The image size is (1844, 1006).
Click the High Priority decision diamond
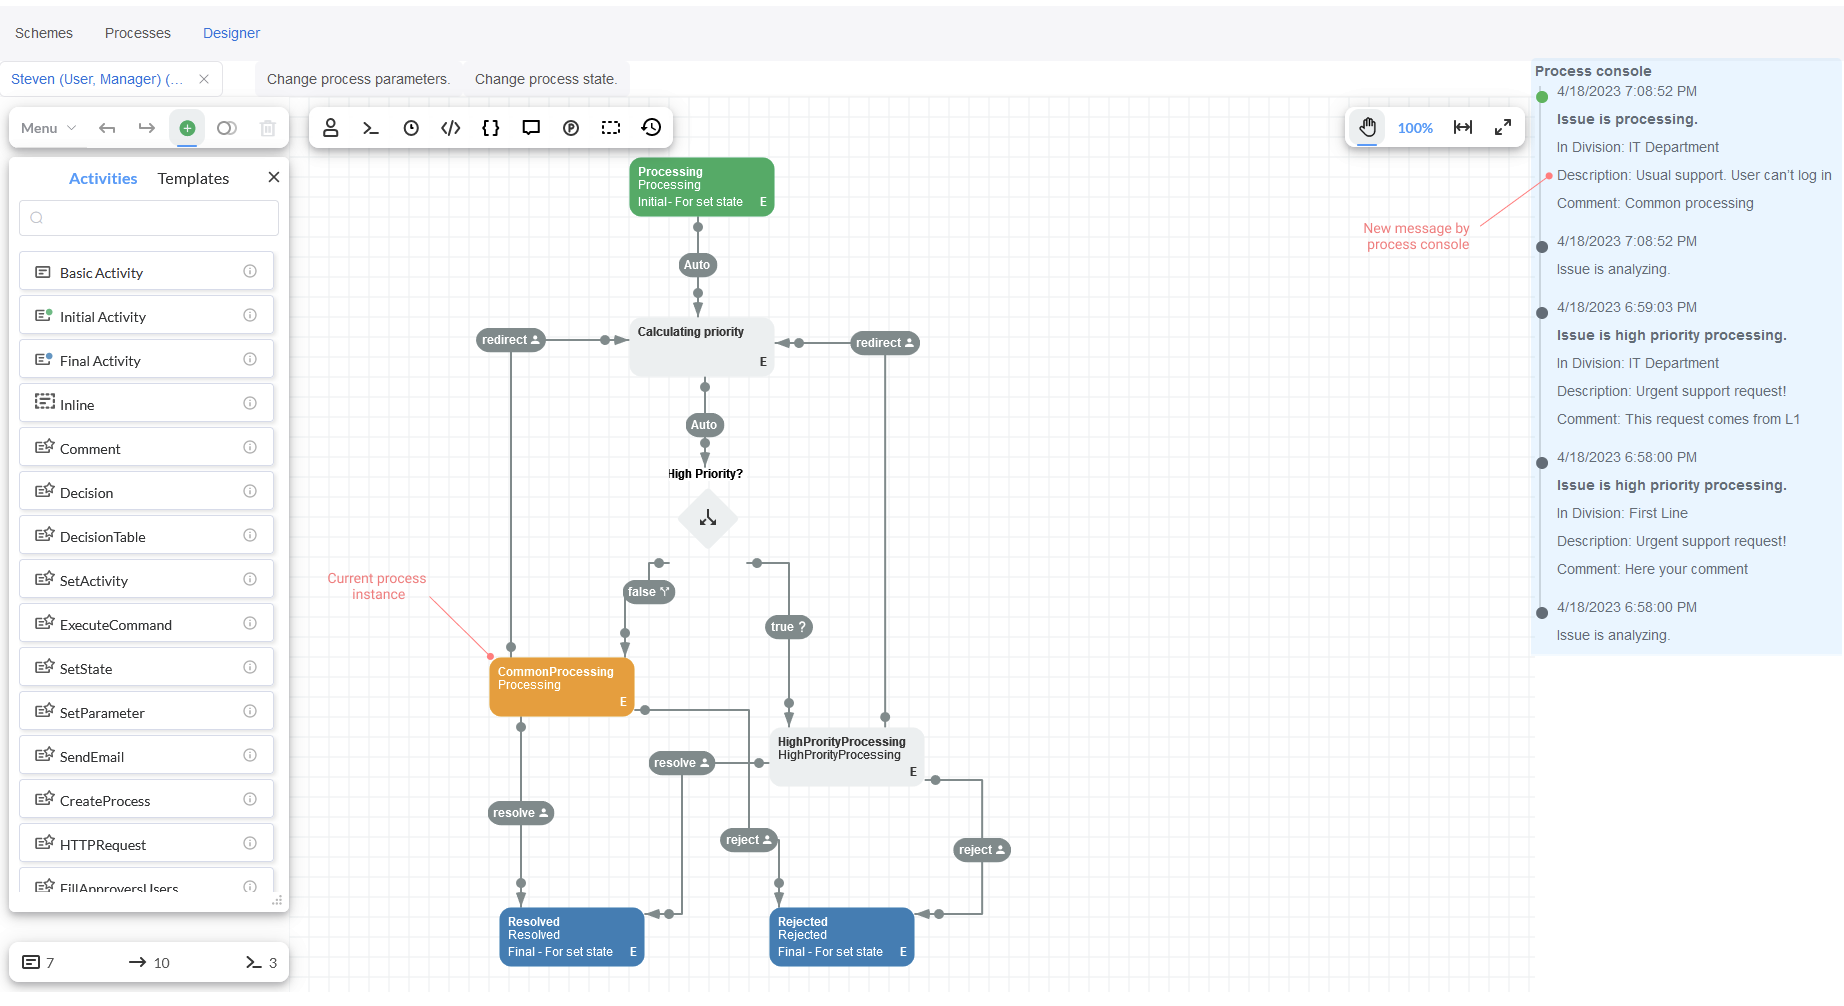pyautogui.click(x=708, y=518)
